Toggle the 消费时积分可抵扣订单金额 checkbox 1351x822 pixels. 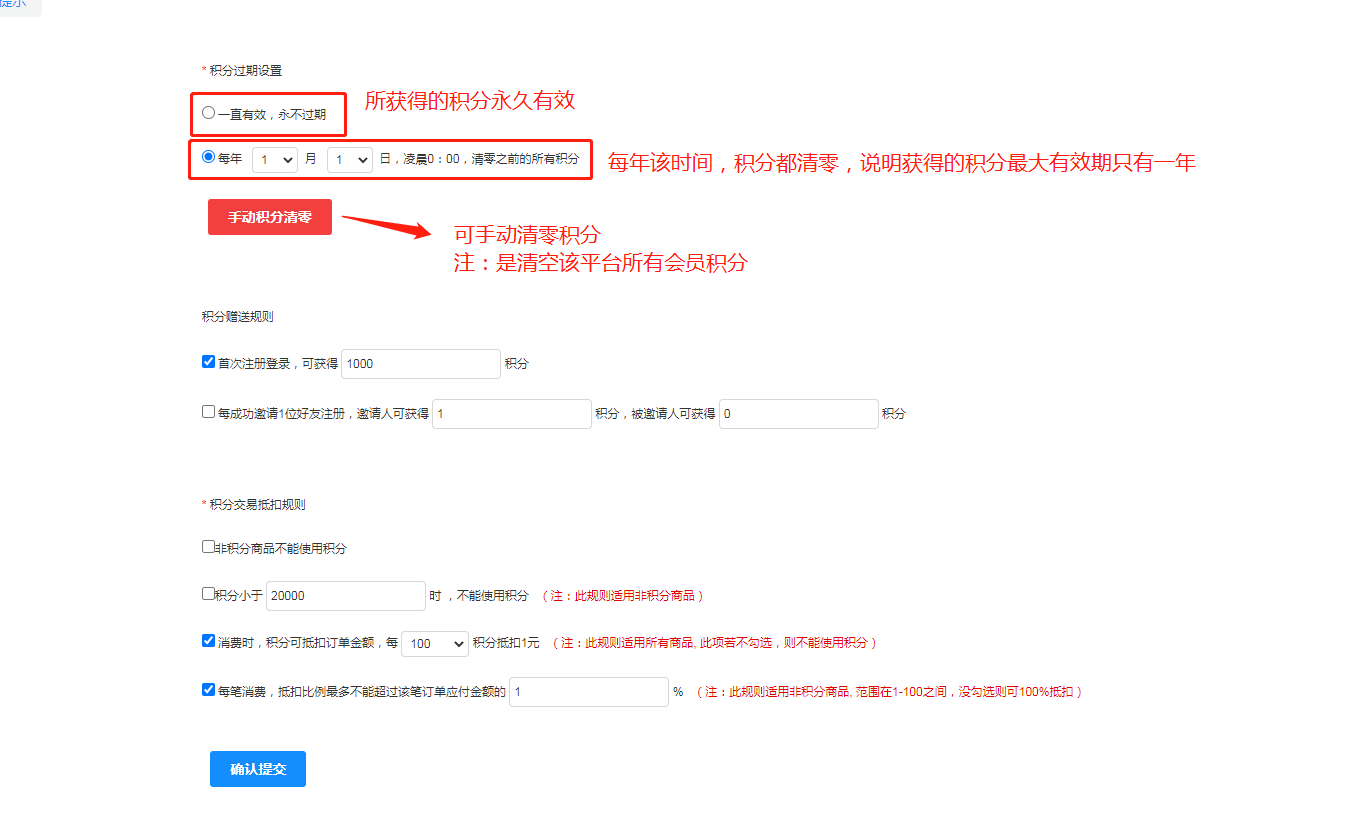coord(208,641)
